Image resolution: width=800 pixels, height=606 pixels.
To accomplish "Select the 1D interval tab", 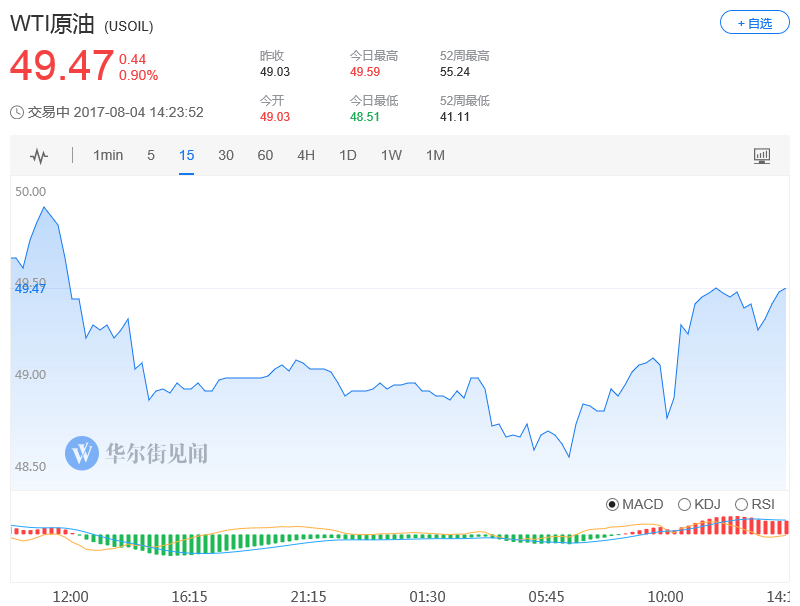I will (347, 155).
